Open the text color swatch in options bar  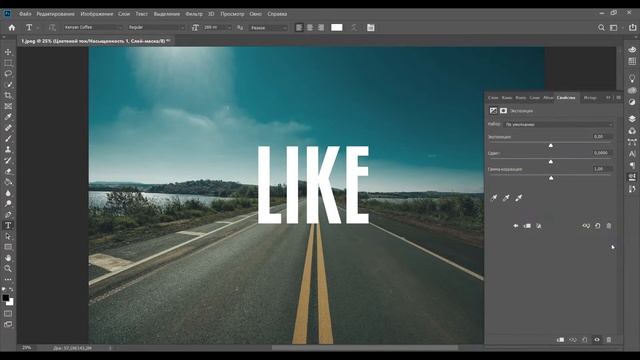[x=337, y=27]
